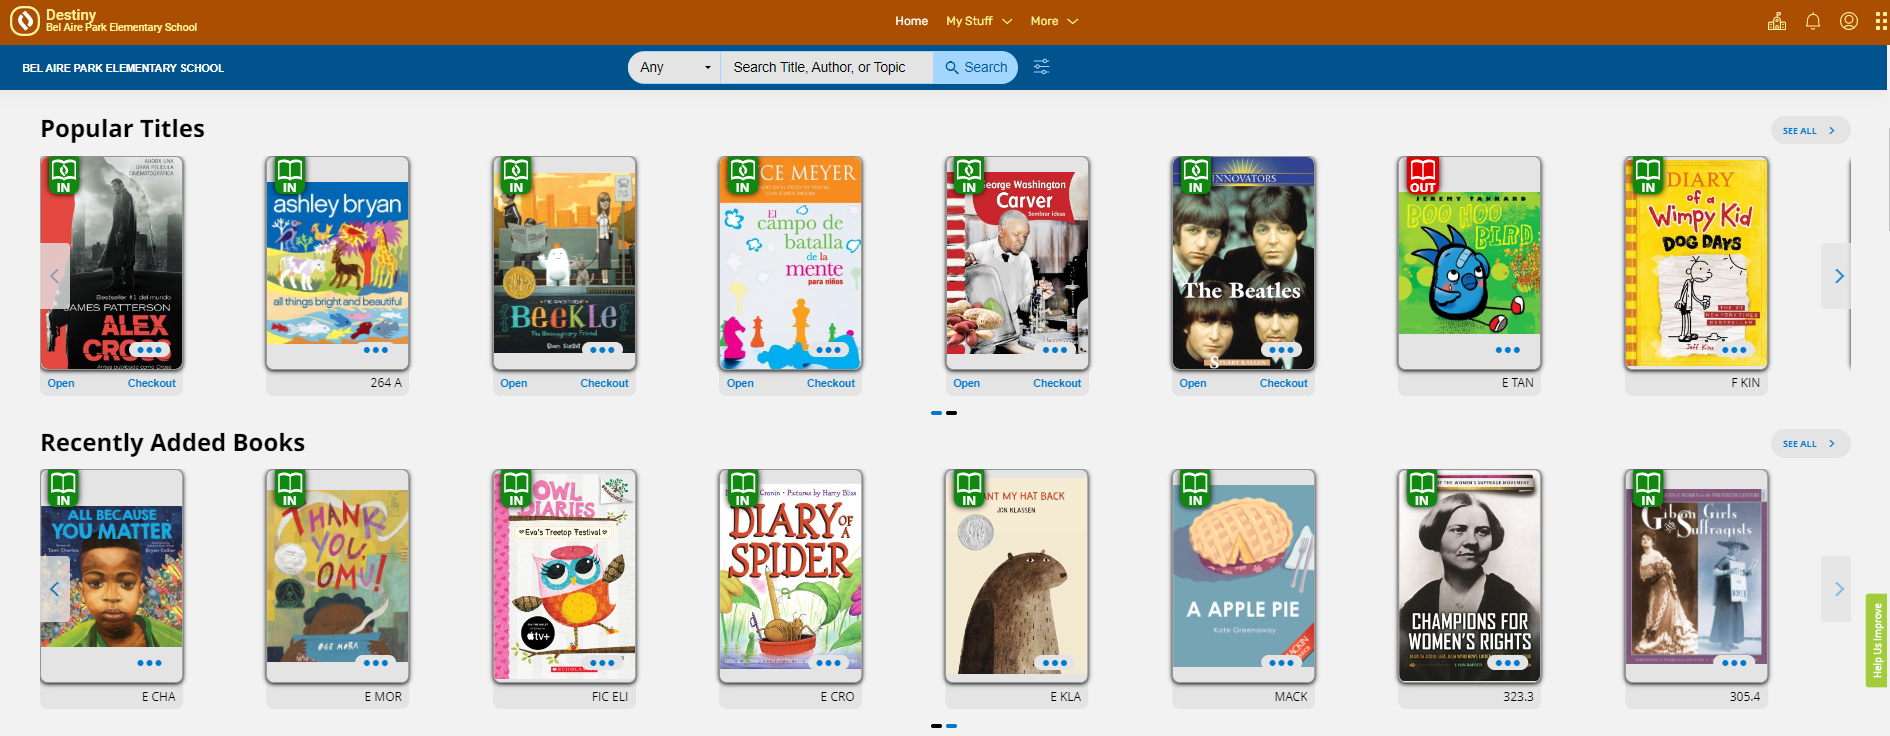The width and height of the screenshot is (1890, 736).
Task: Open the Beekle ebook
Action: (x=514, y=383)
